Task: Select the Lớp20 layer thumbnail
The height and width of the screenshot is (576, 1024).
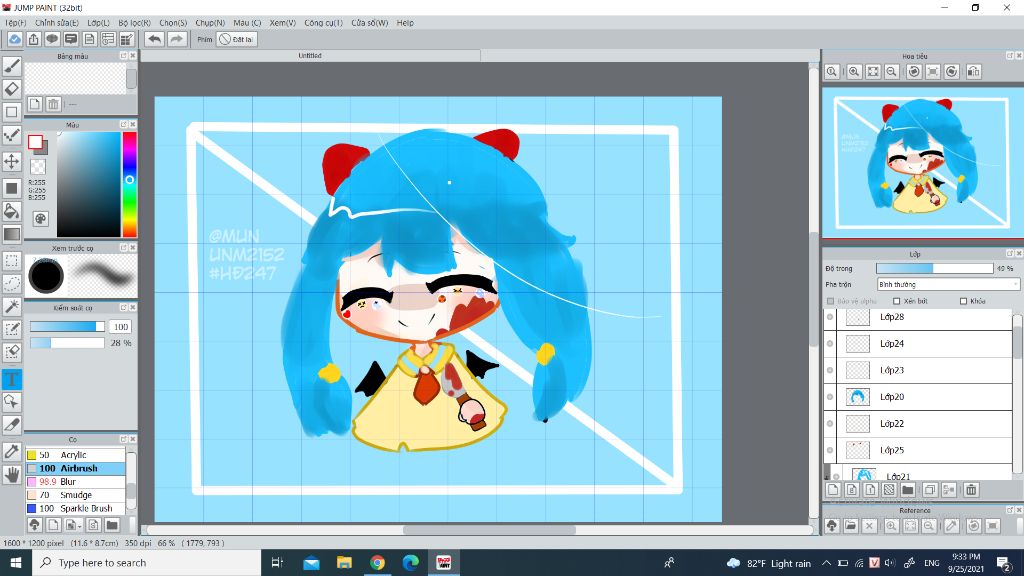Action: tap(857, 397)
